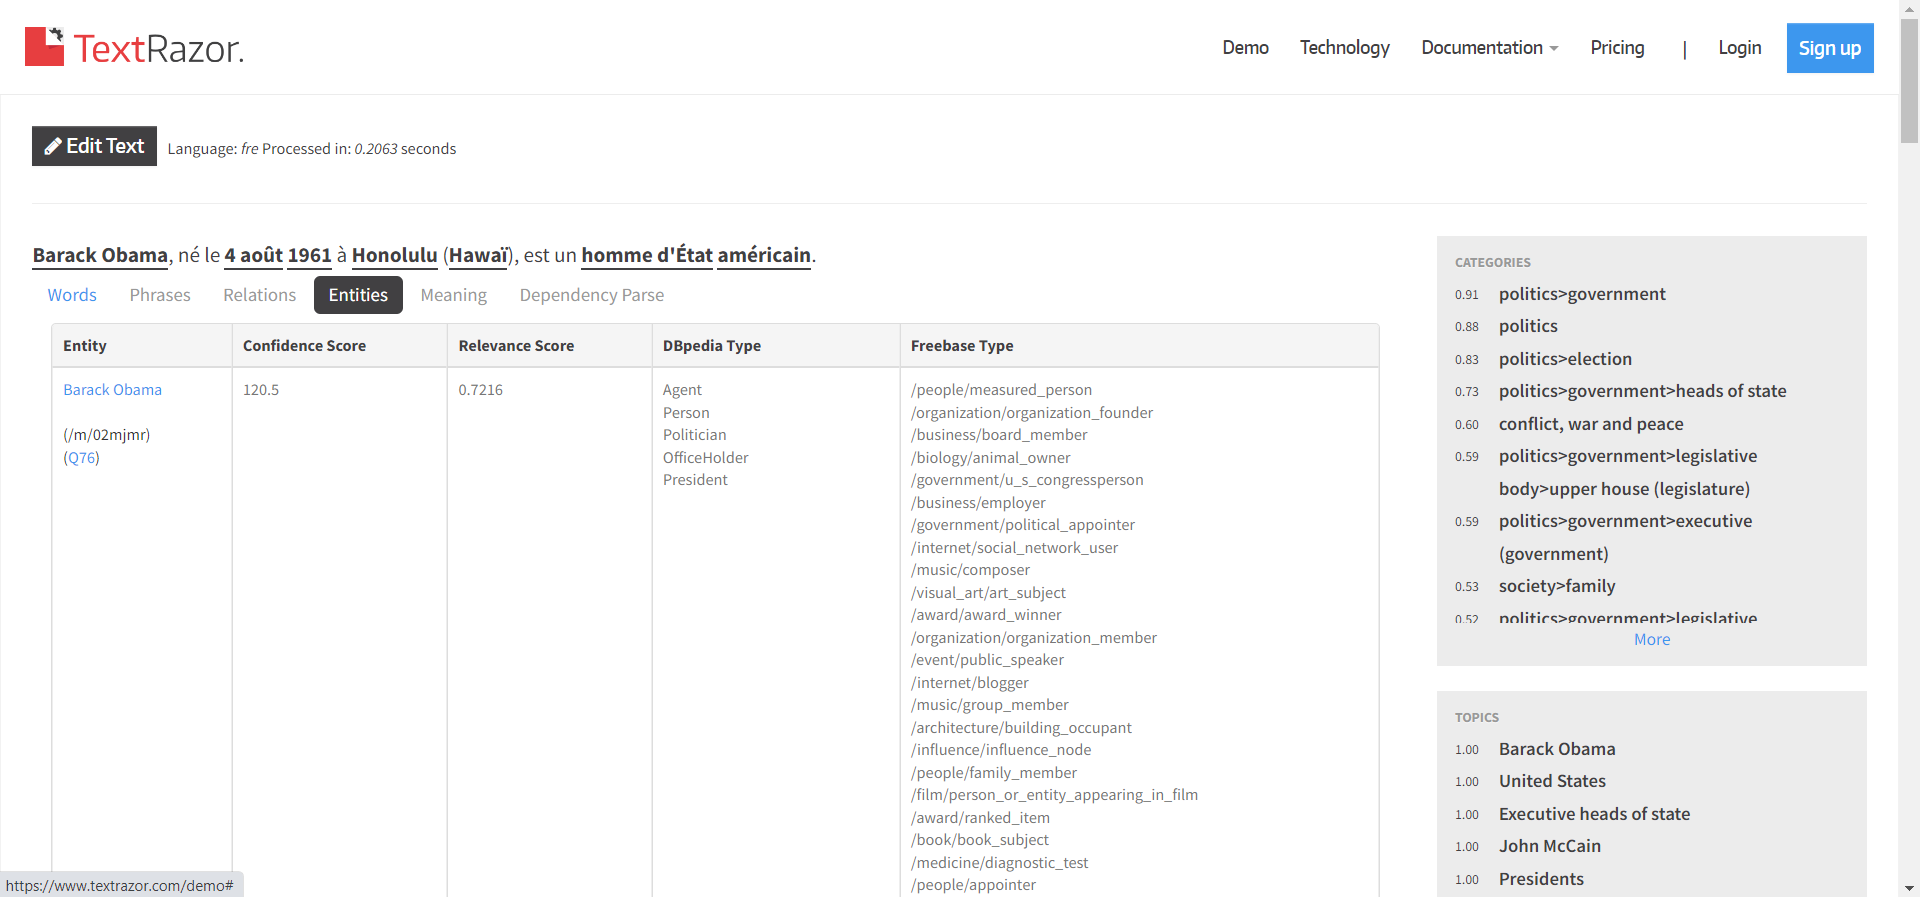Viewport: 1920px width, 897px height.
Task: Switch to the Words tab
Action: point(72,295)
